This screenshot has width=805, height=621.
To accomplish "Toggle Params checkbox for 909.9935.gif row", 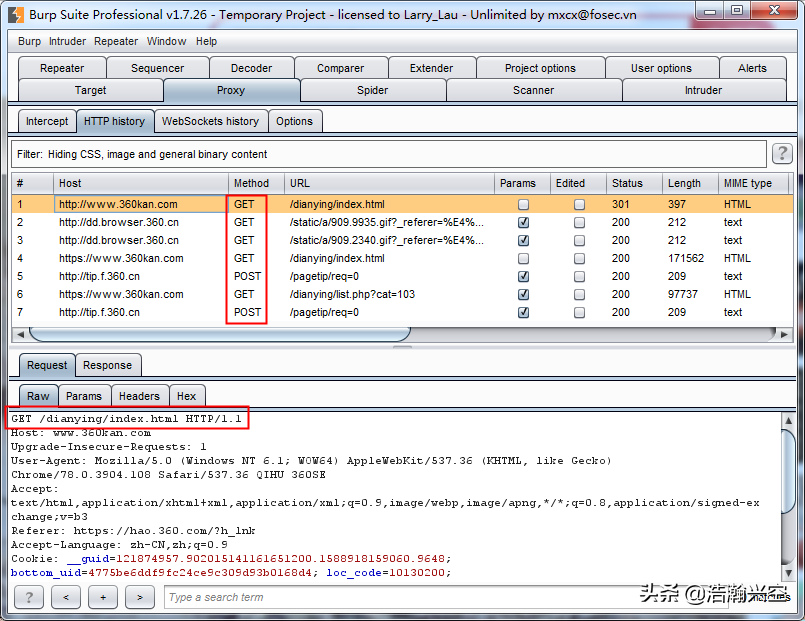I will tap(523, 222).
